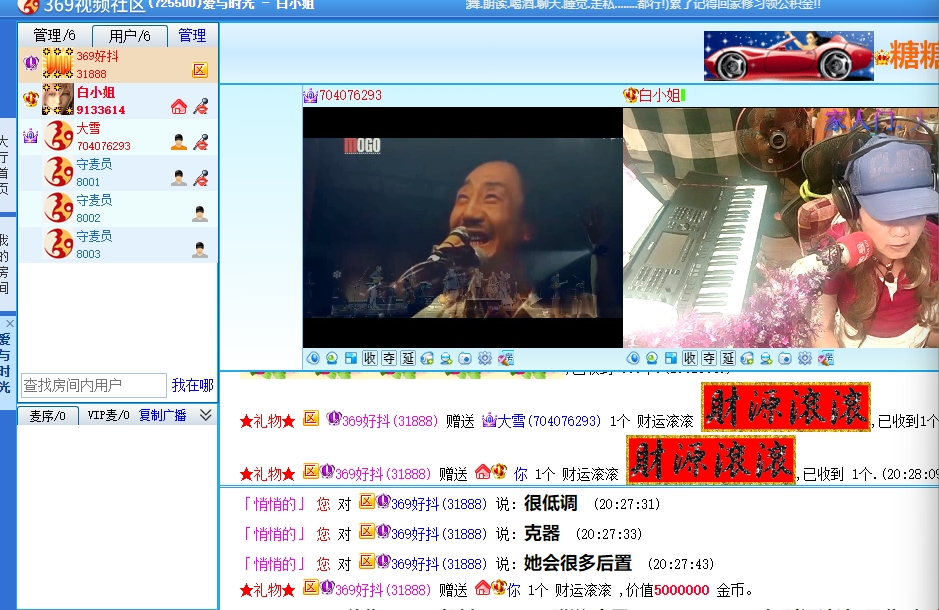Select the 麦序/0 tab
939x610 pixels.
tap(48, 415)
